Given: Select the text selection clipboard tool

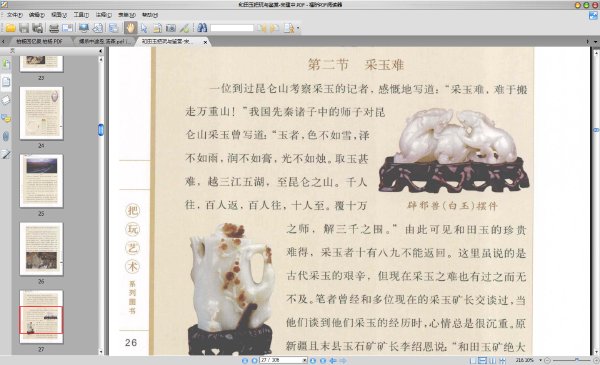Looking at the screenshot, I should pos(157,28).
